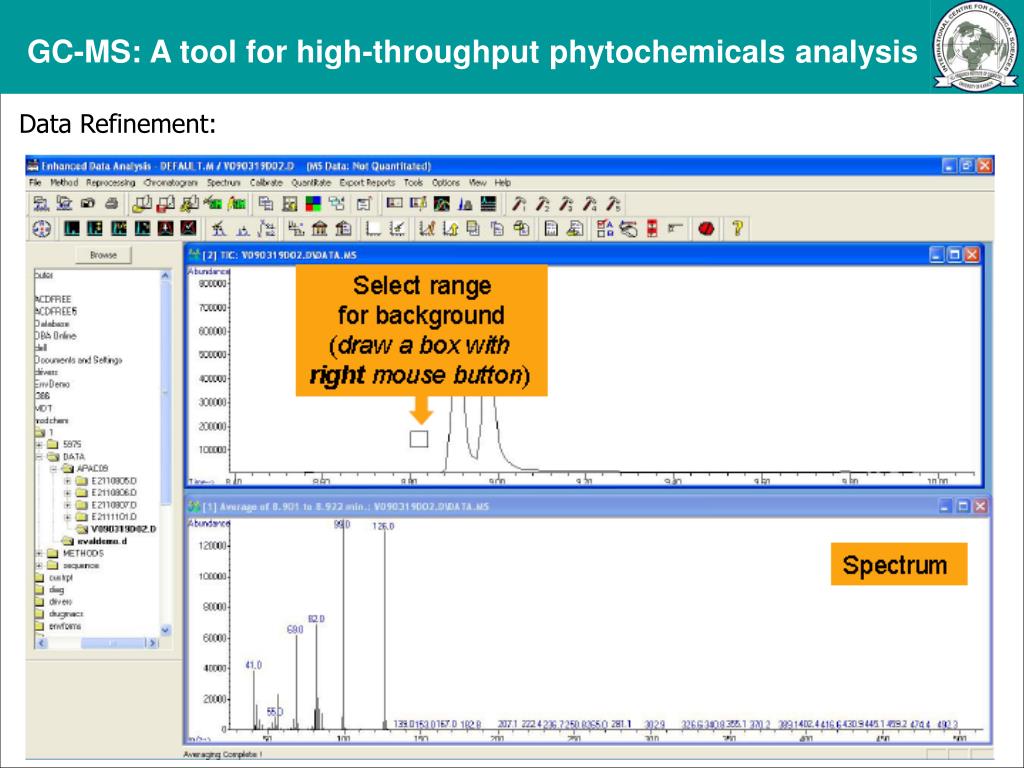Click the hammer icon numbered 3

click(x=566, y=204)
